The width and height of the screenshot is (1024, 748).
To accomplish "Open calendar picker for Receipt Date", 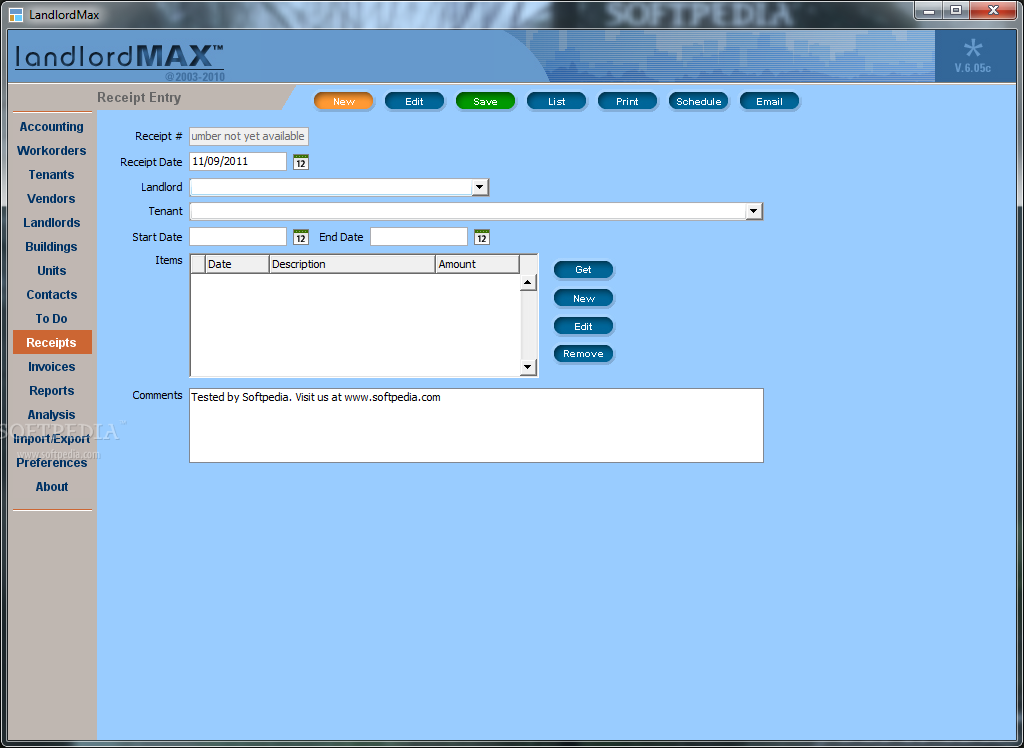I will tap(300, 162).
